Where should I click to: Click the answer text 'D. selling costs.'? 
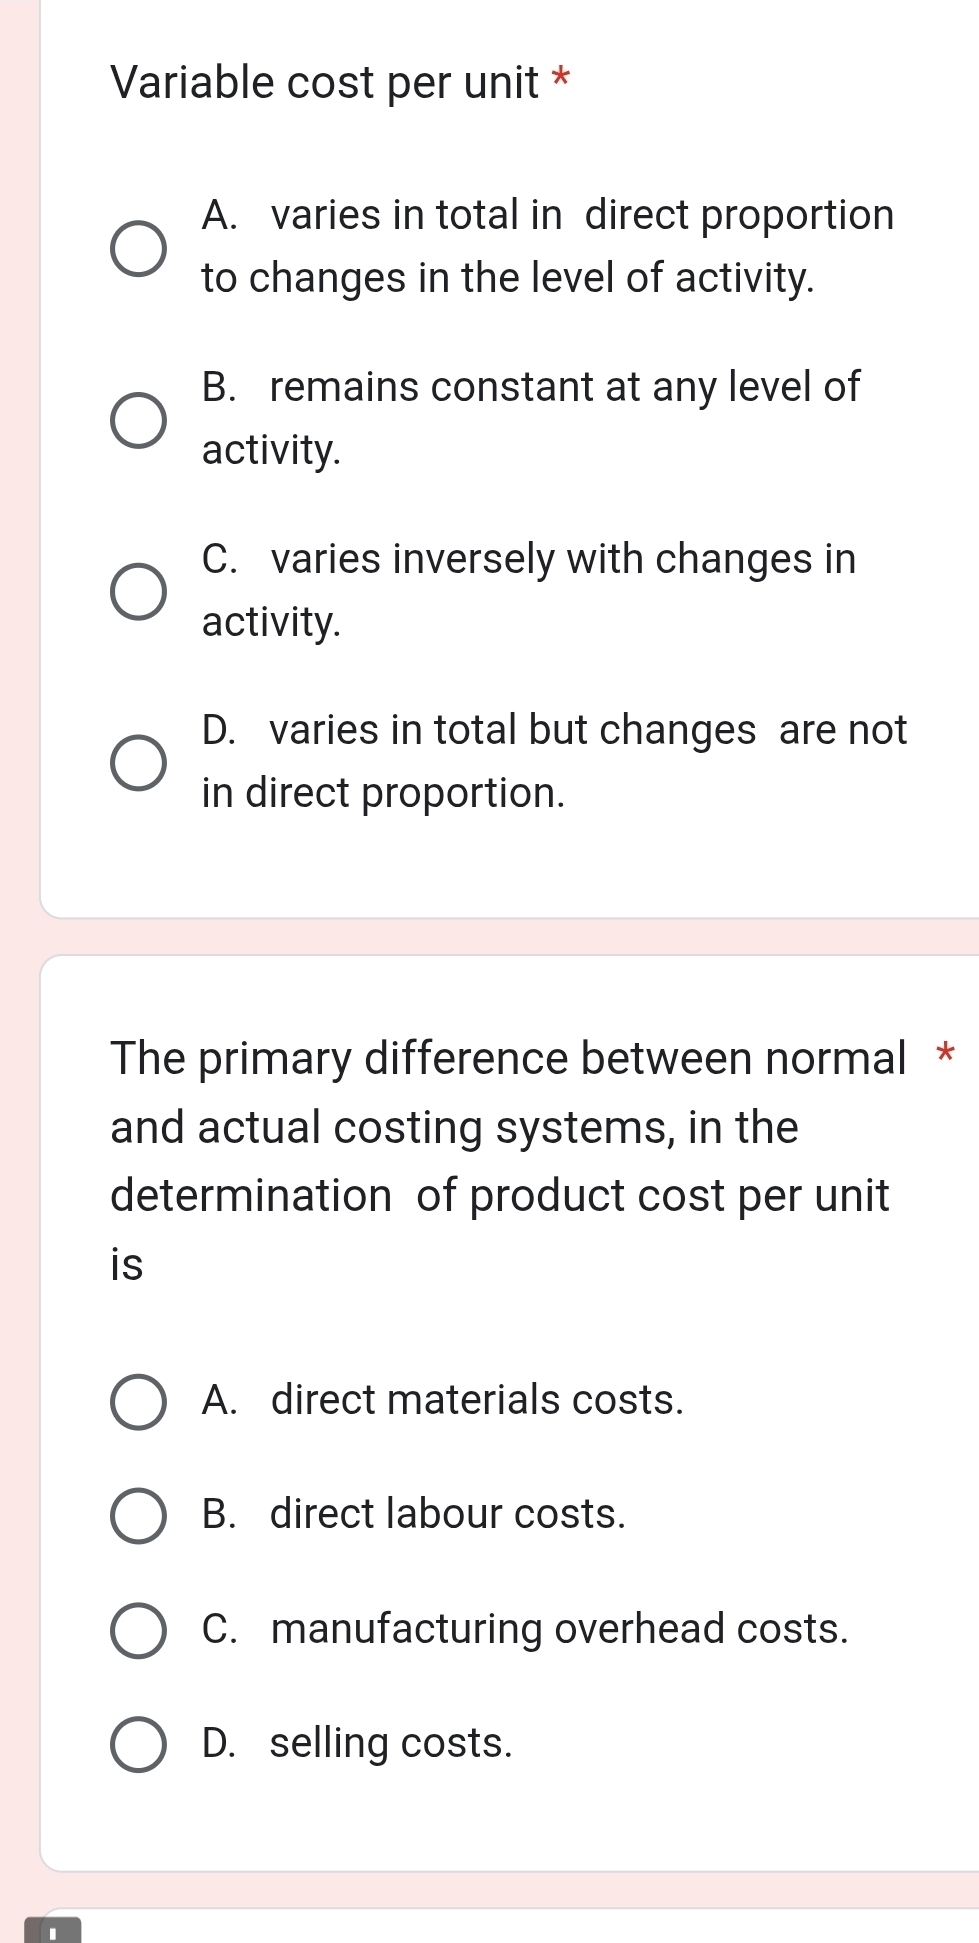[x=357, y=1743]
